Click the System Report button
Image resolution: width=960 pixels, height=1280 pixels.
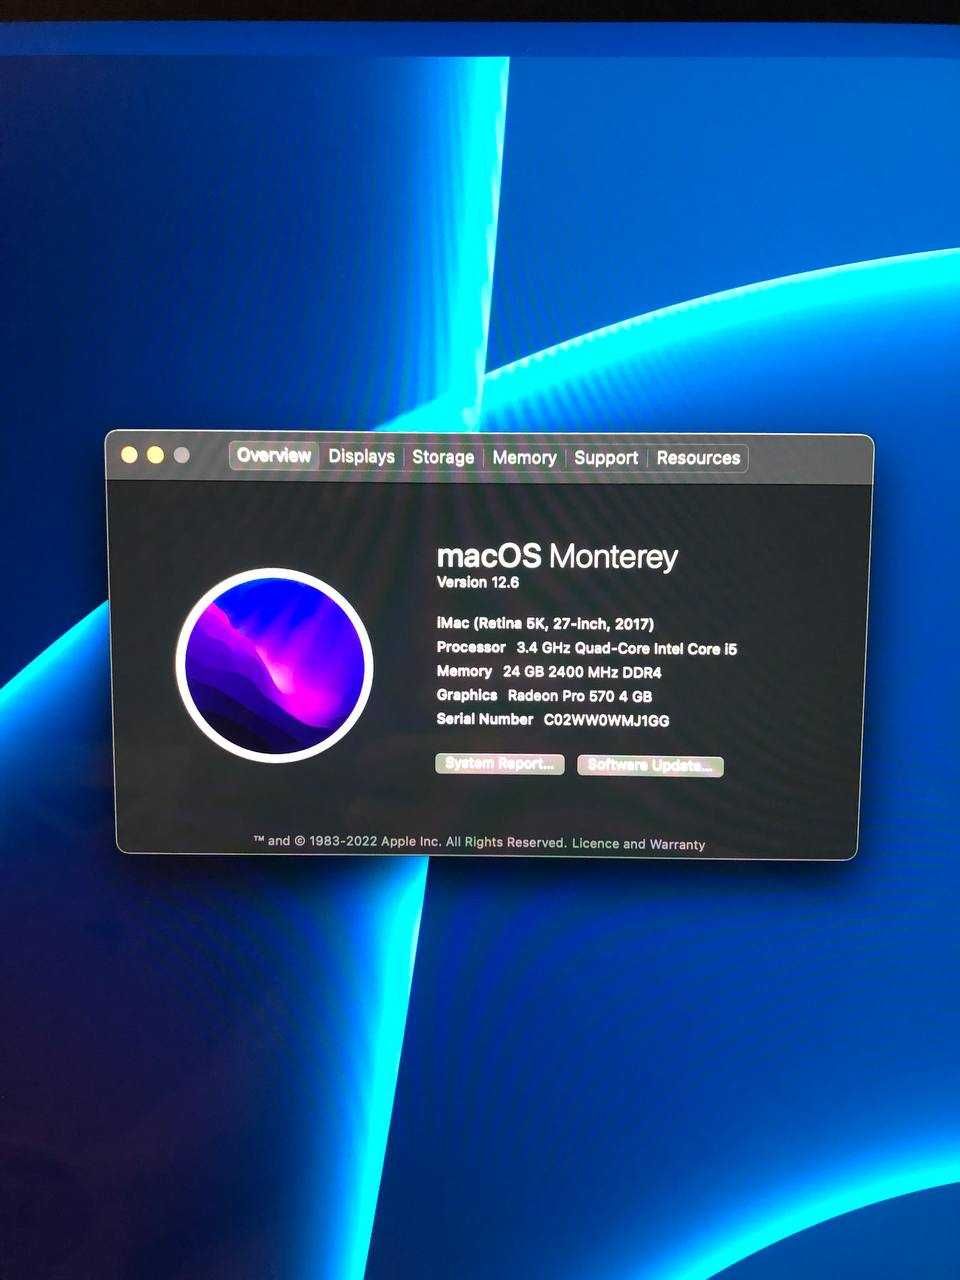pos(500,764)
